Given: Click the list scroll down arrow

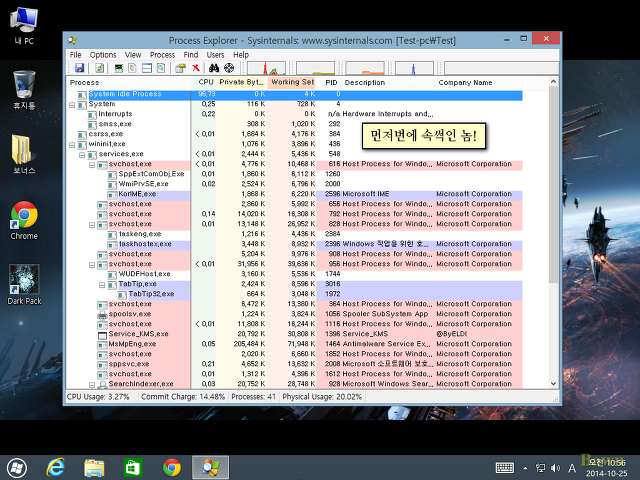Looking at the screenshot, I should pos(553,384).
